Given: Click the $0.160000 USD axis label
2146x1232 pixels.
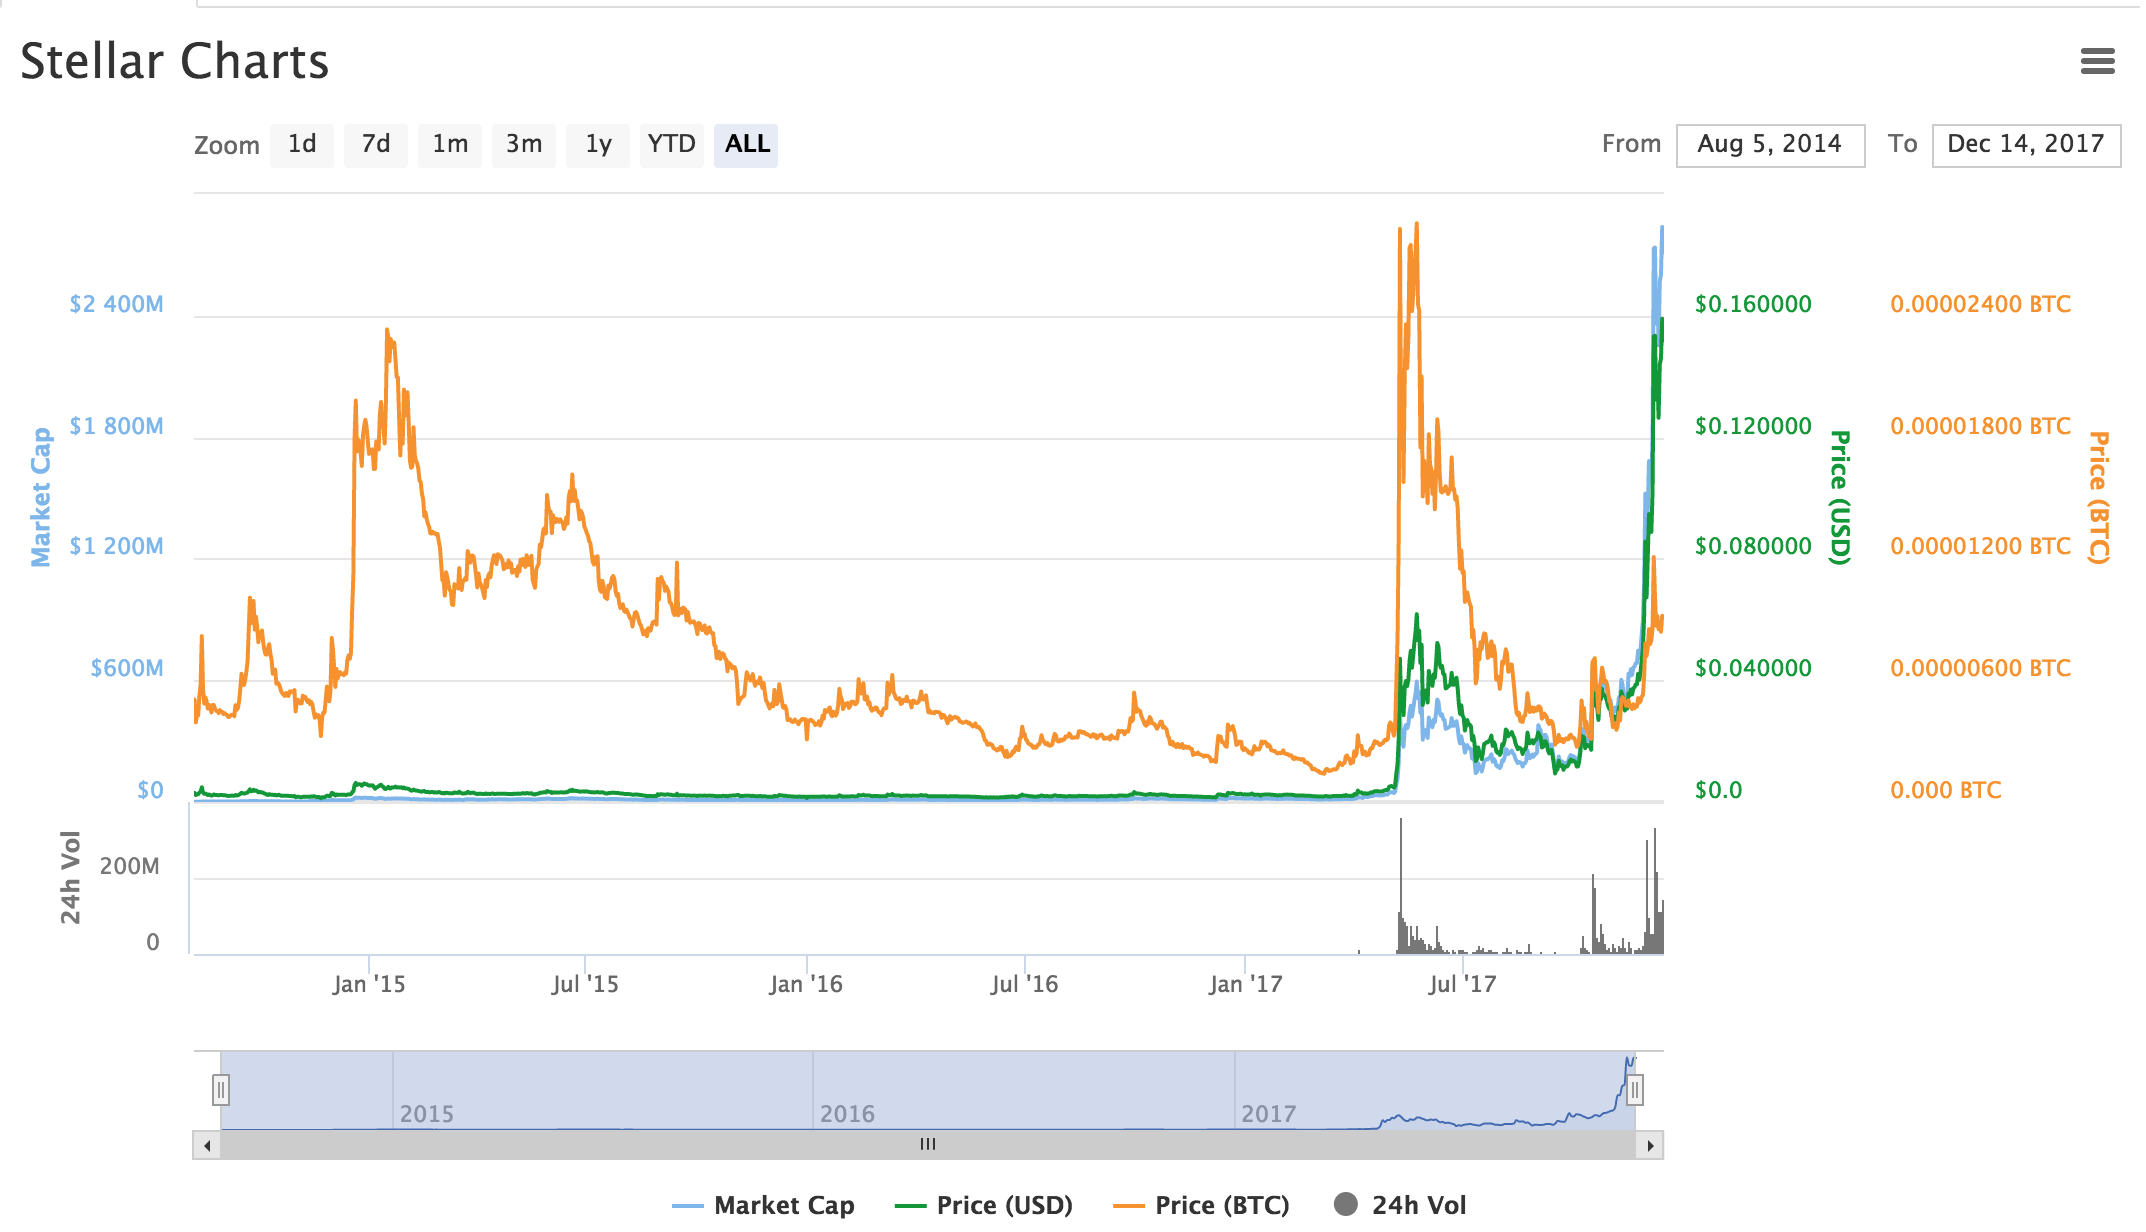Looking at the screenshot, I should pyautogui.click(x=1753, y=304).
